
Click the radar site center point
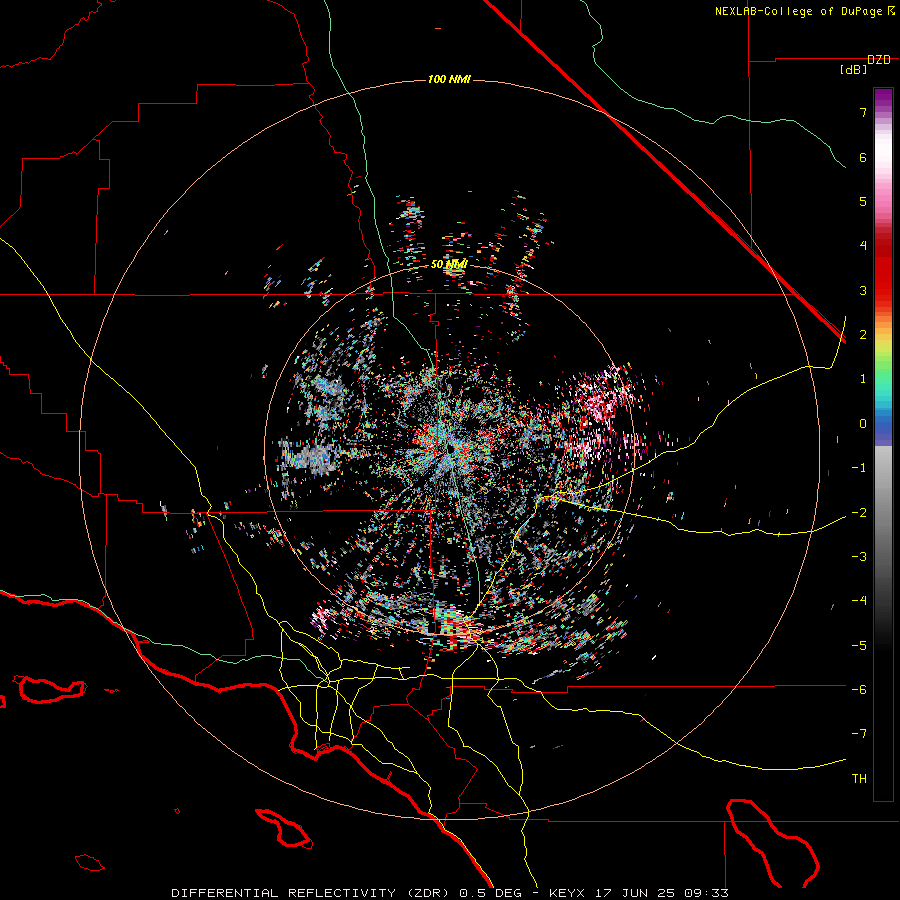tap(451, 448)
